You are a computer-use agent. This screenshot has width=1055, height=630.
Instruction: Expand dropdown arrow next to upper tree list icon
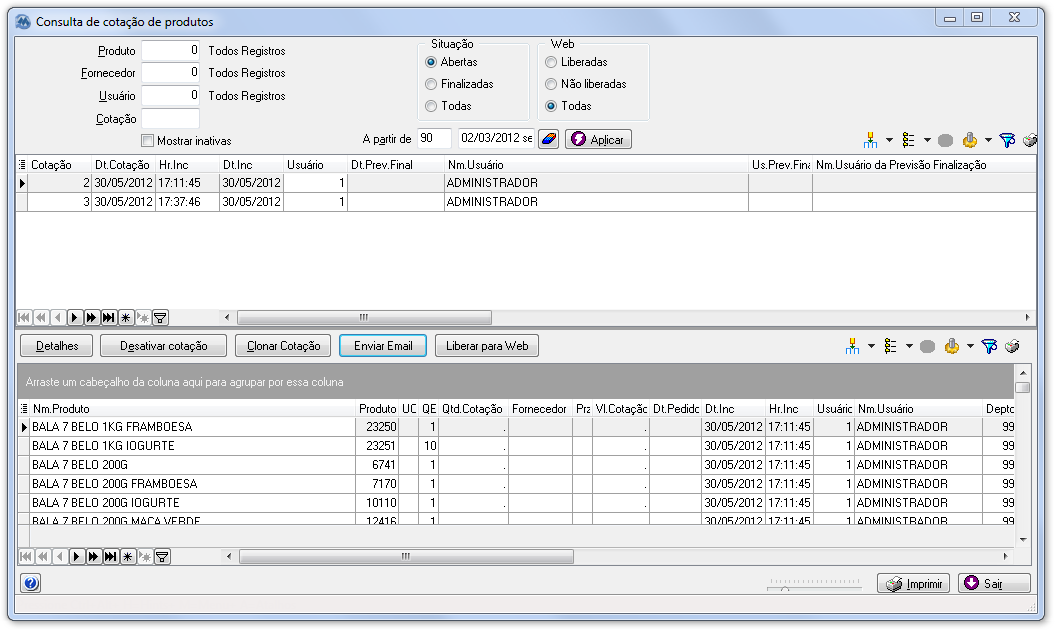click(x=926, y=140)
